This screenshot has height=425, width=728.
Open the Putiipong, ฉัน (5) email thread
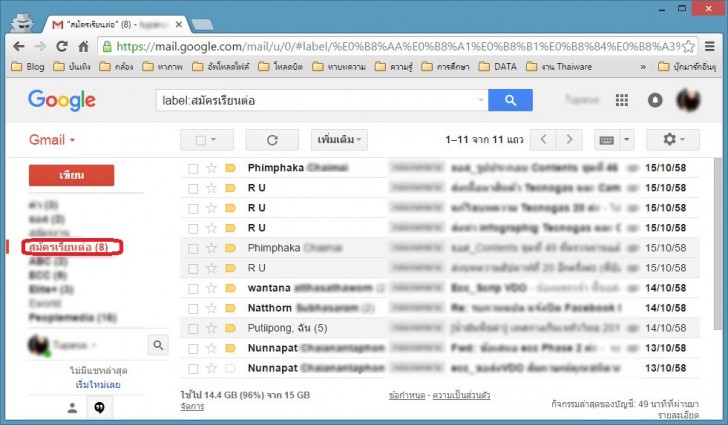[x=440, y=328]
